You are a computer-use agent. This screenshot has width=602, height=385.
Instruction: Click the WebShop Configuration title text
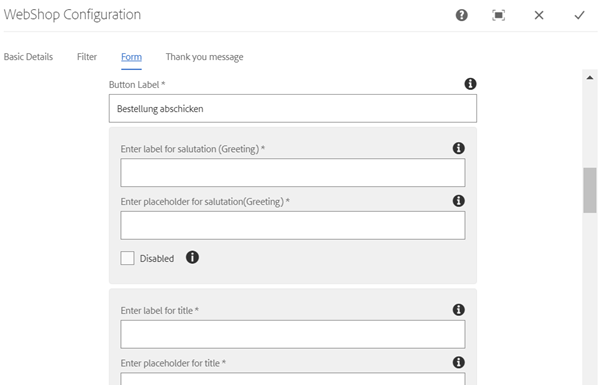coord(72,15)
